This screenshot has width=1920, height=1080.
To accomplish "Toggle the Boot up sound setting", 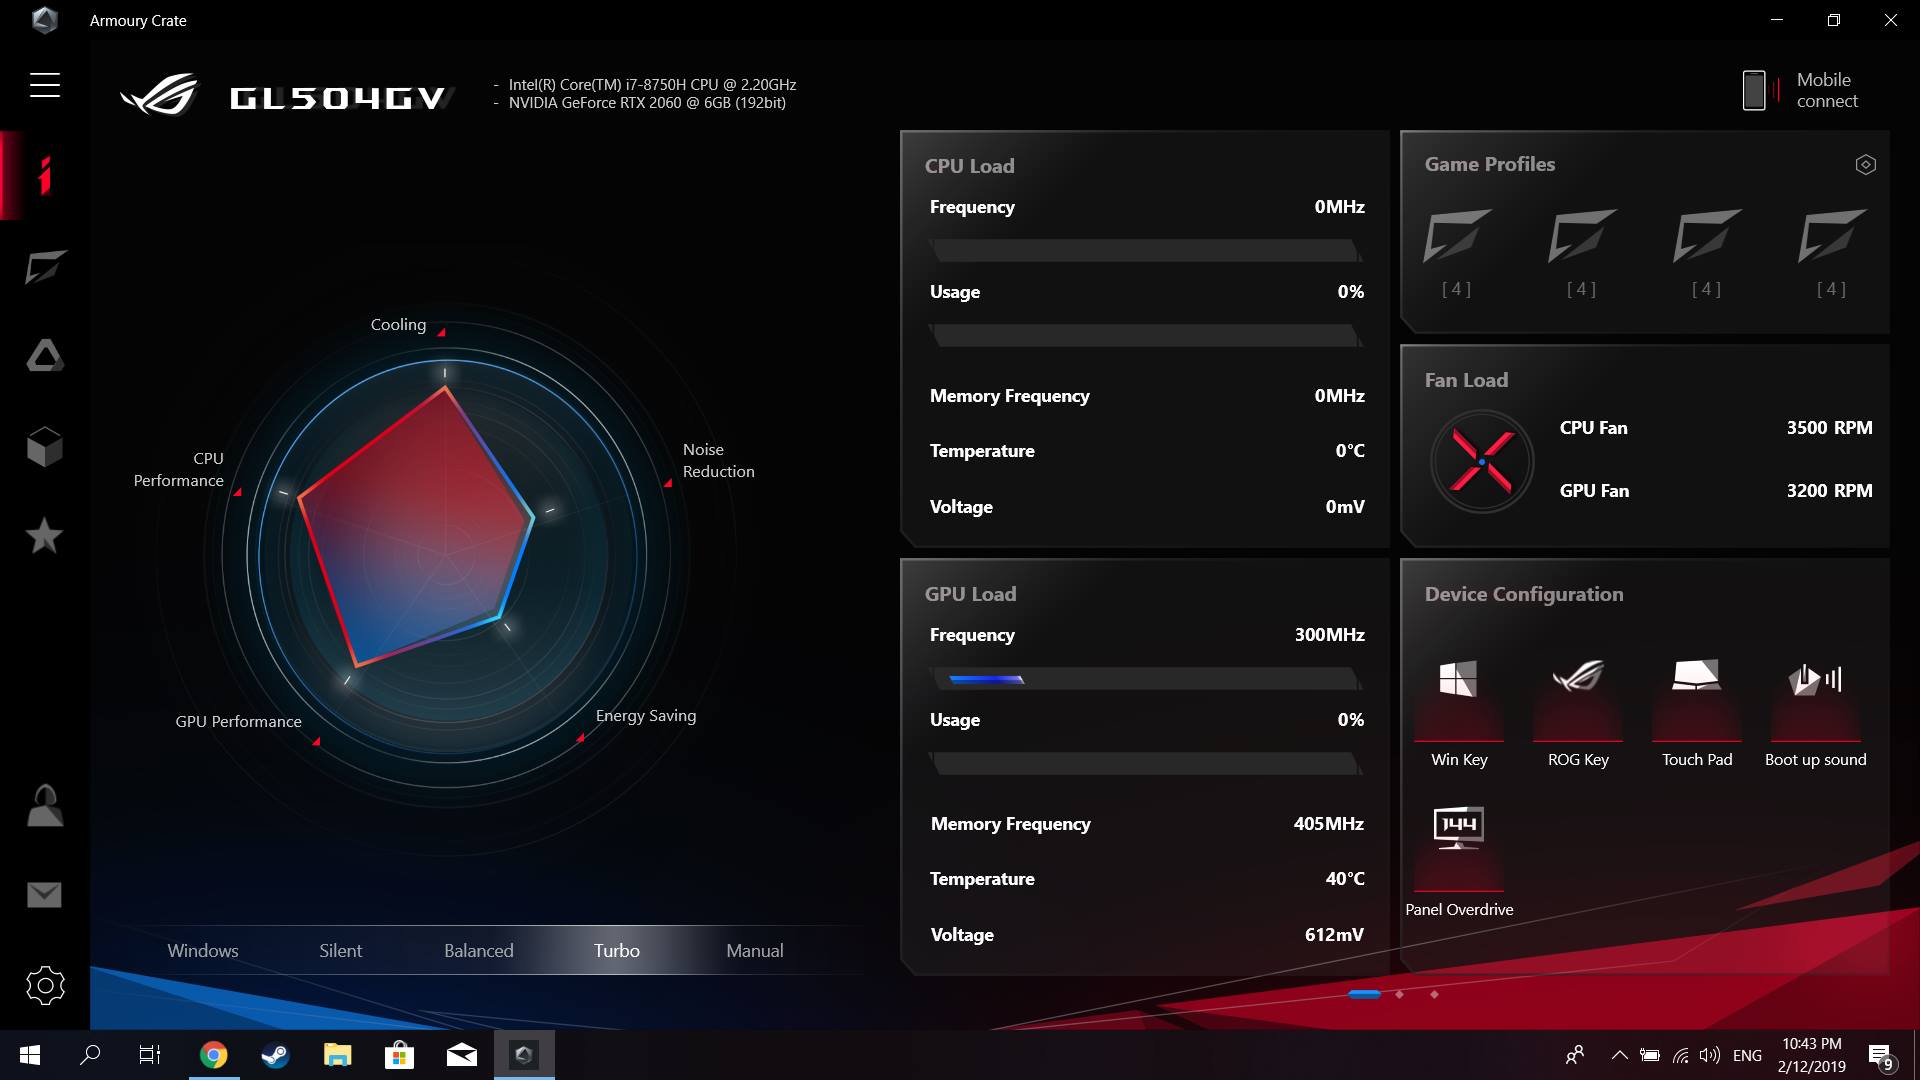I will pyautogui.click(x=1816, y=712).
